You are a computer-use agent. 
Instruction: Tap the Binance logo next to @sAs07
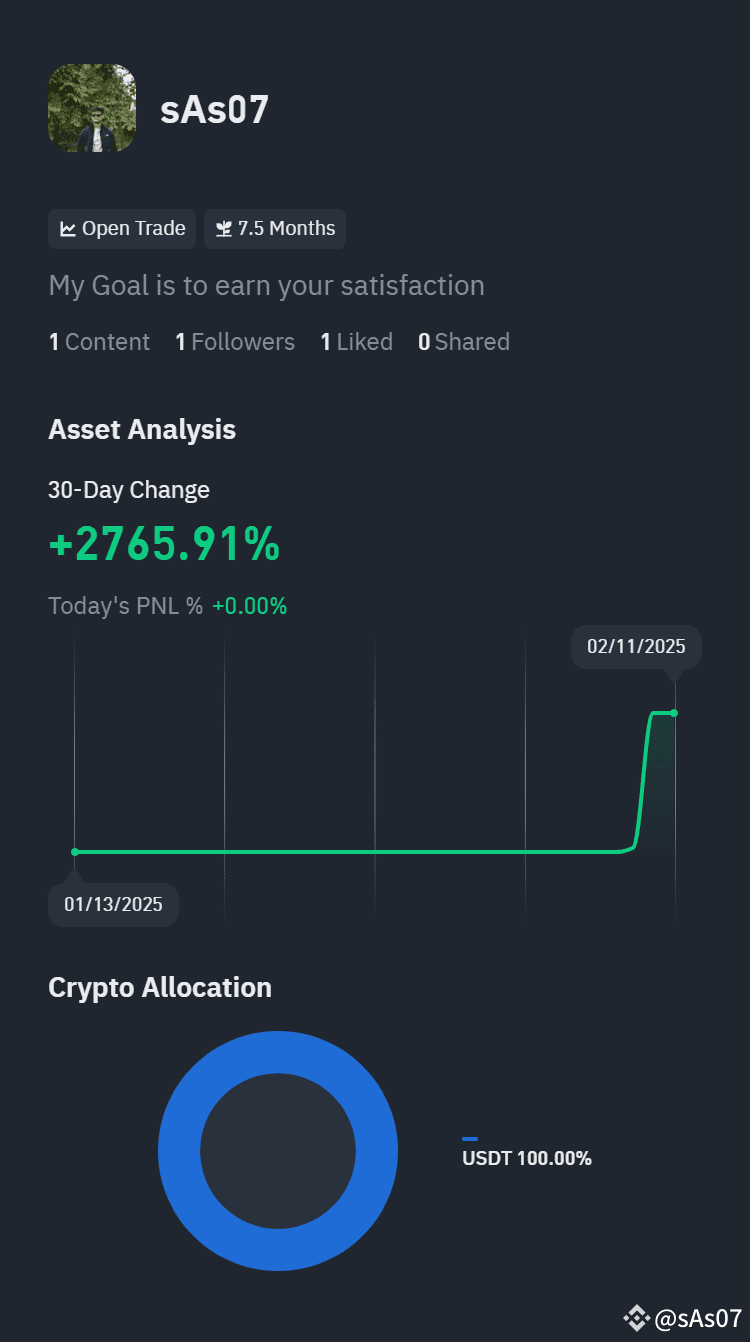[x=636, y=1319]
